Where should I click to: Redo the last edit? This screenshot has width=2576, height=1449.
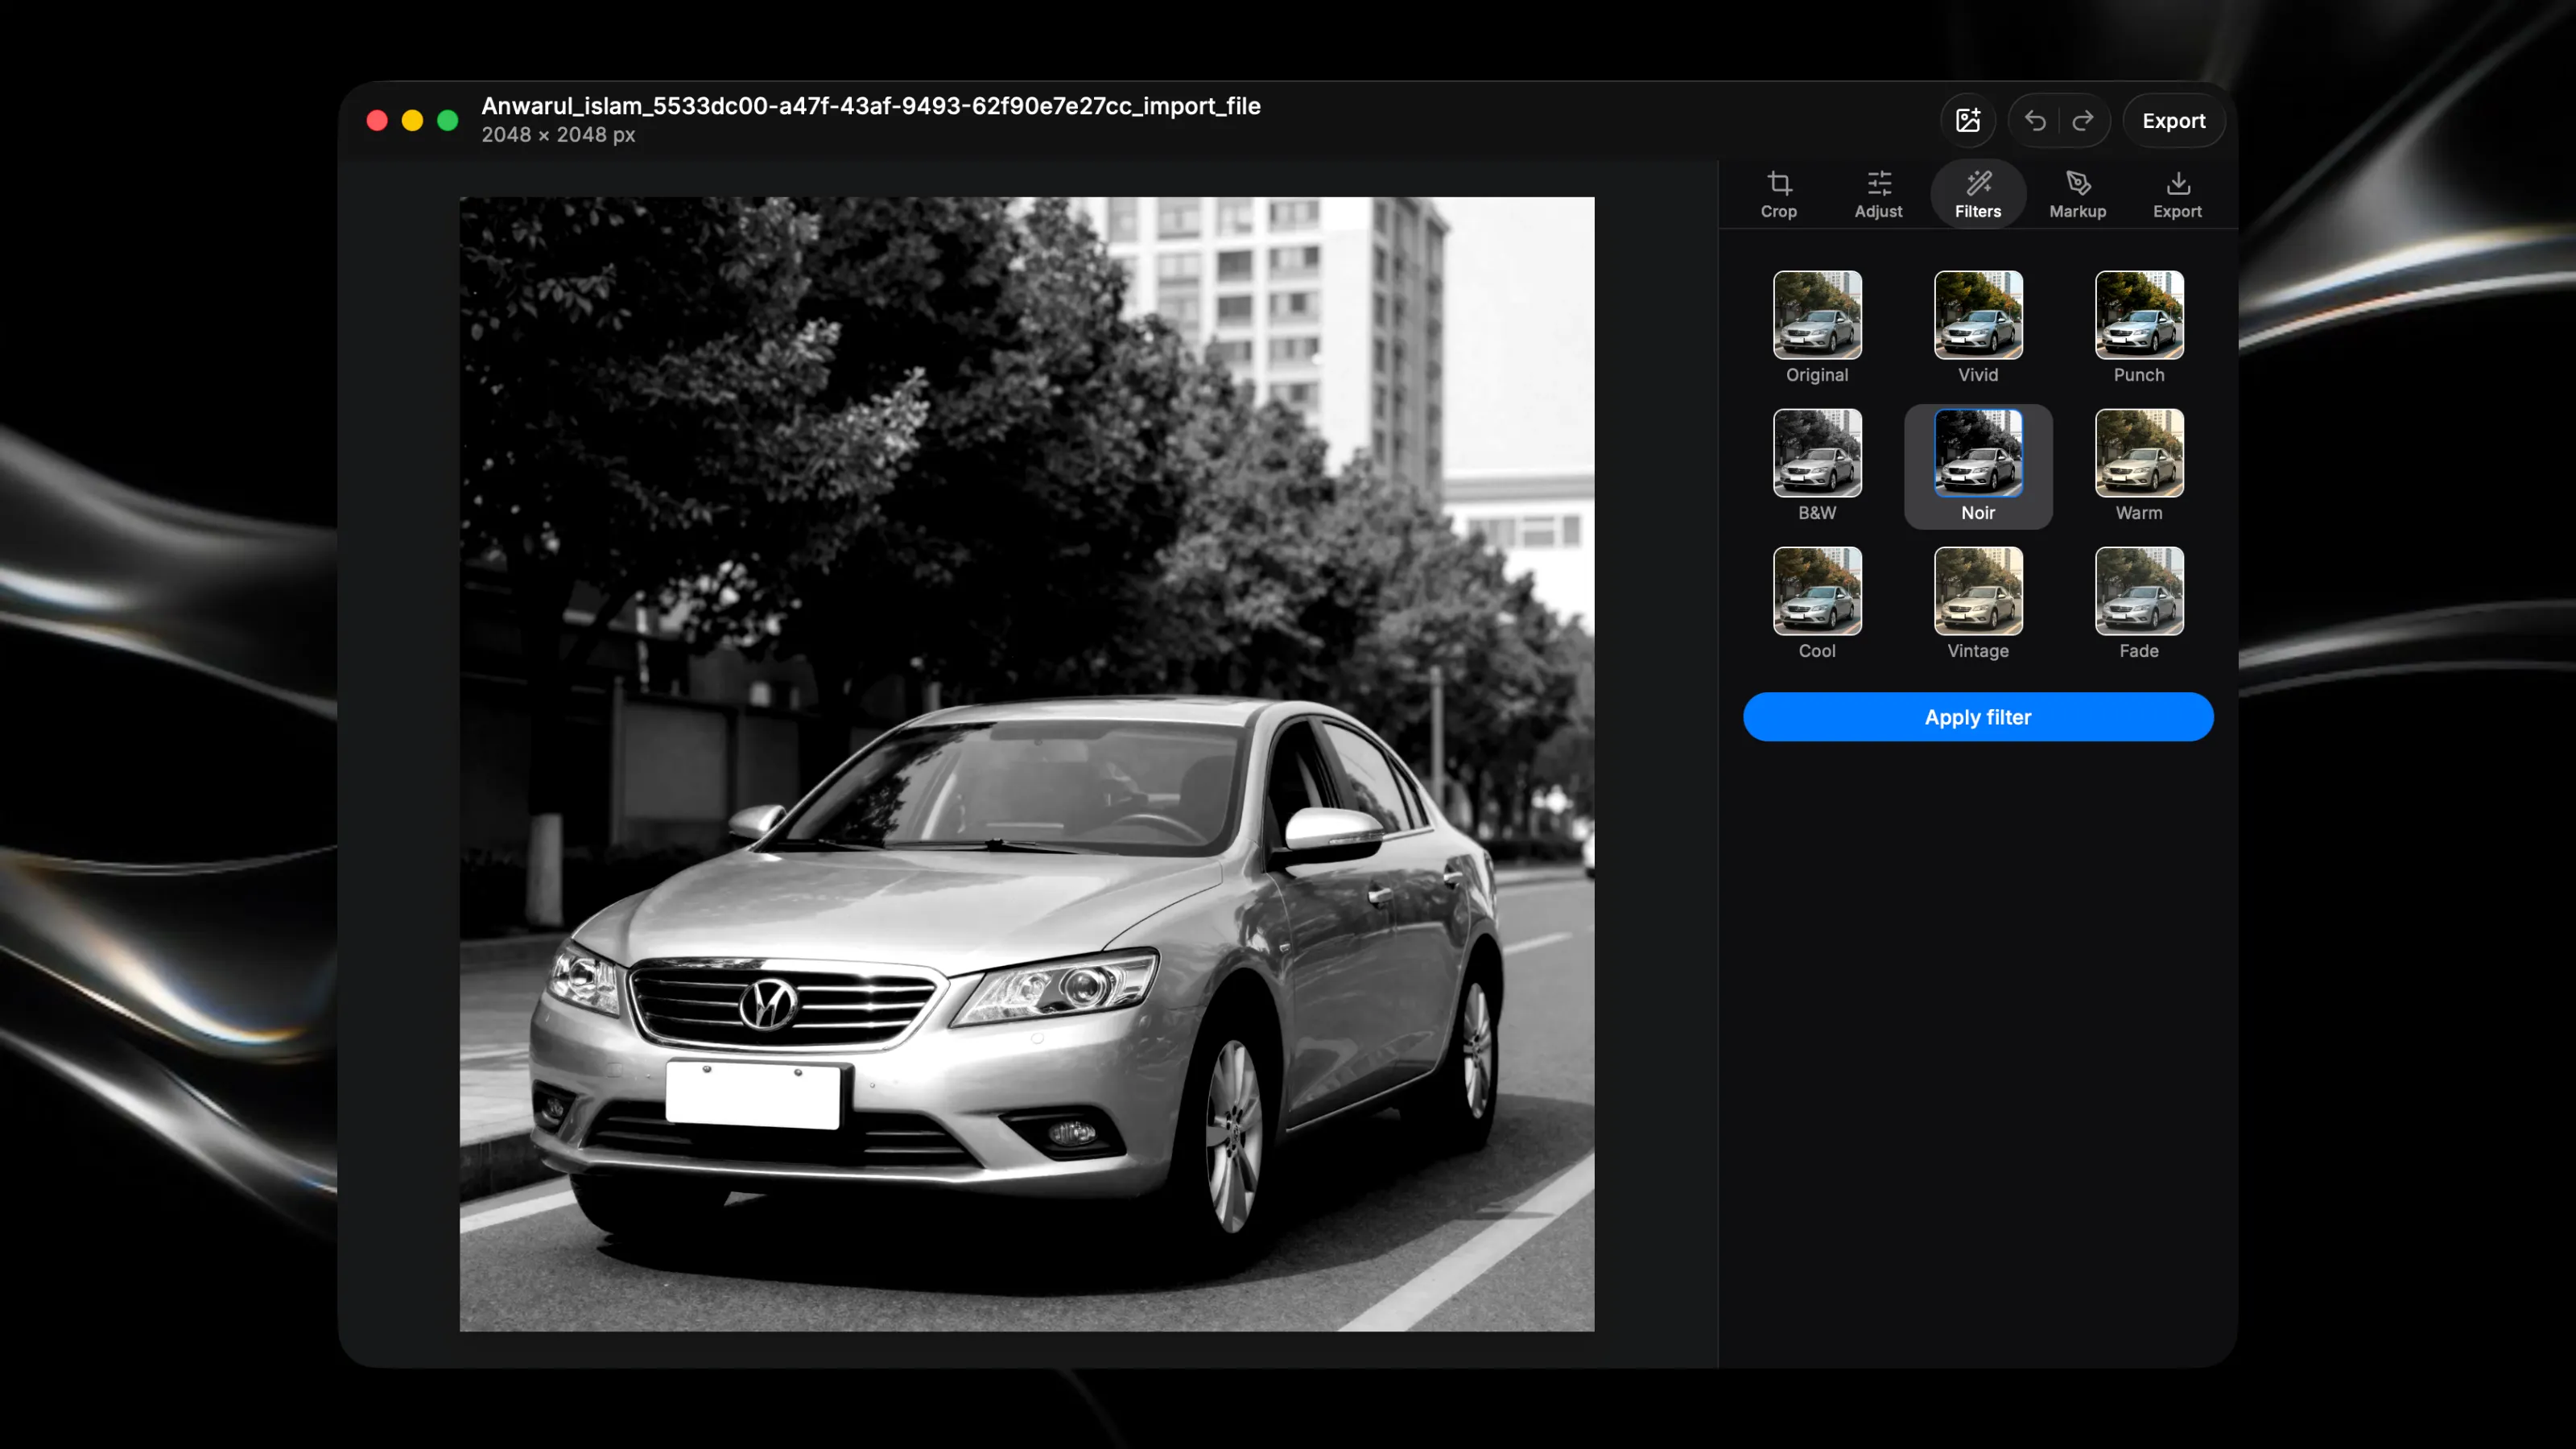2083,121
